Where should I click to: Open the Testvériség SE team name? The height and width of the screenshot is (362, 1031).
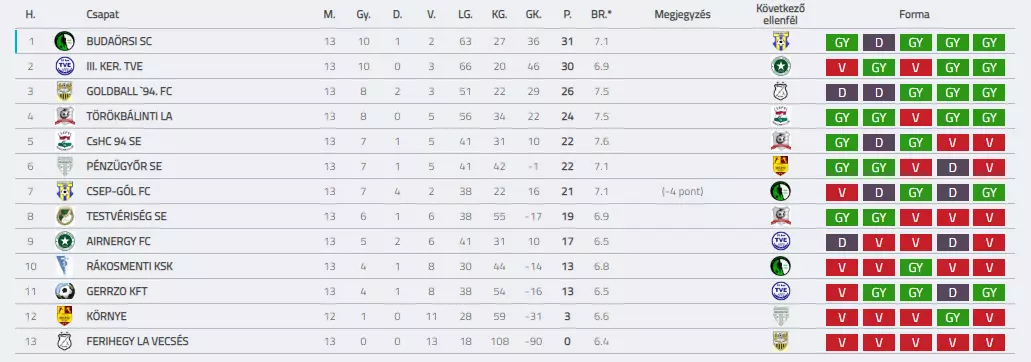pyautogui.click(x=126, y=216)
